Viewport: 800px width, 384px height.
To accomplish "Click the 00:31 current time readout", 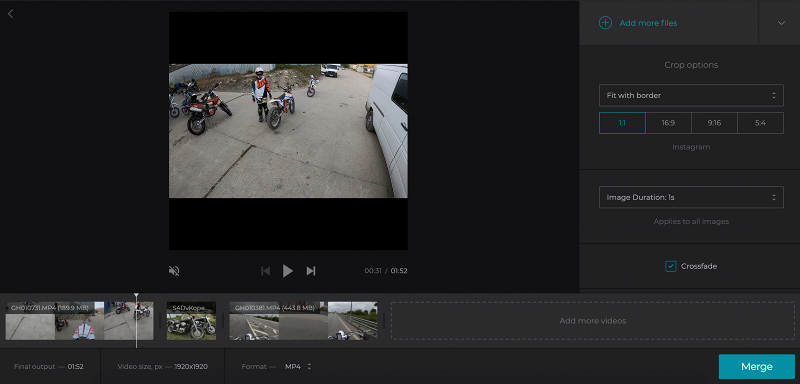I will pyautogui.click(x=372, y=271).
